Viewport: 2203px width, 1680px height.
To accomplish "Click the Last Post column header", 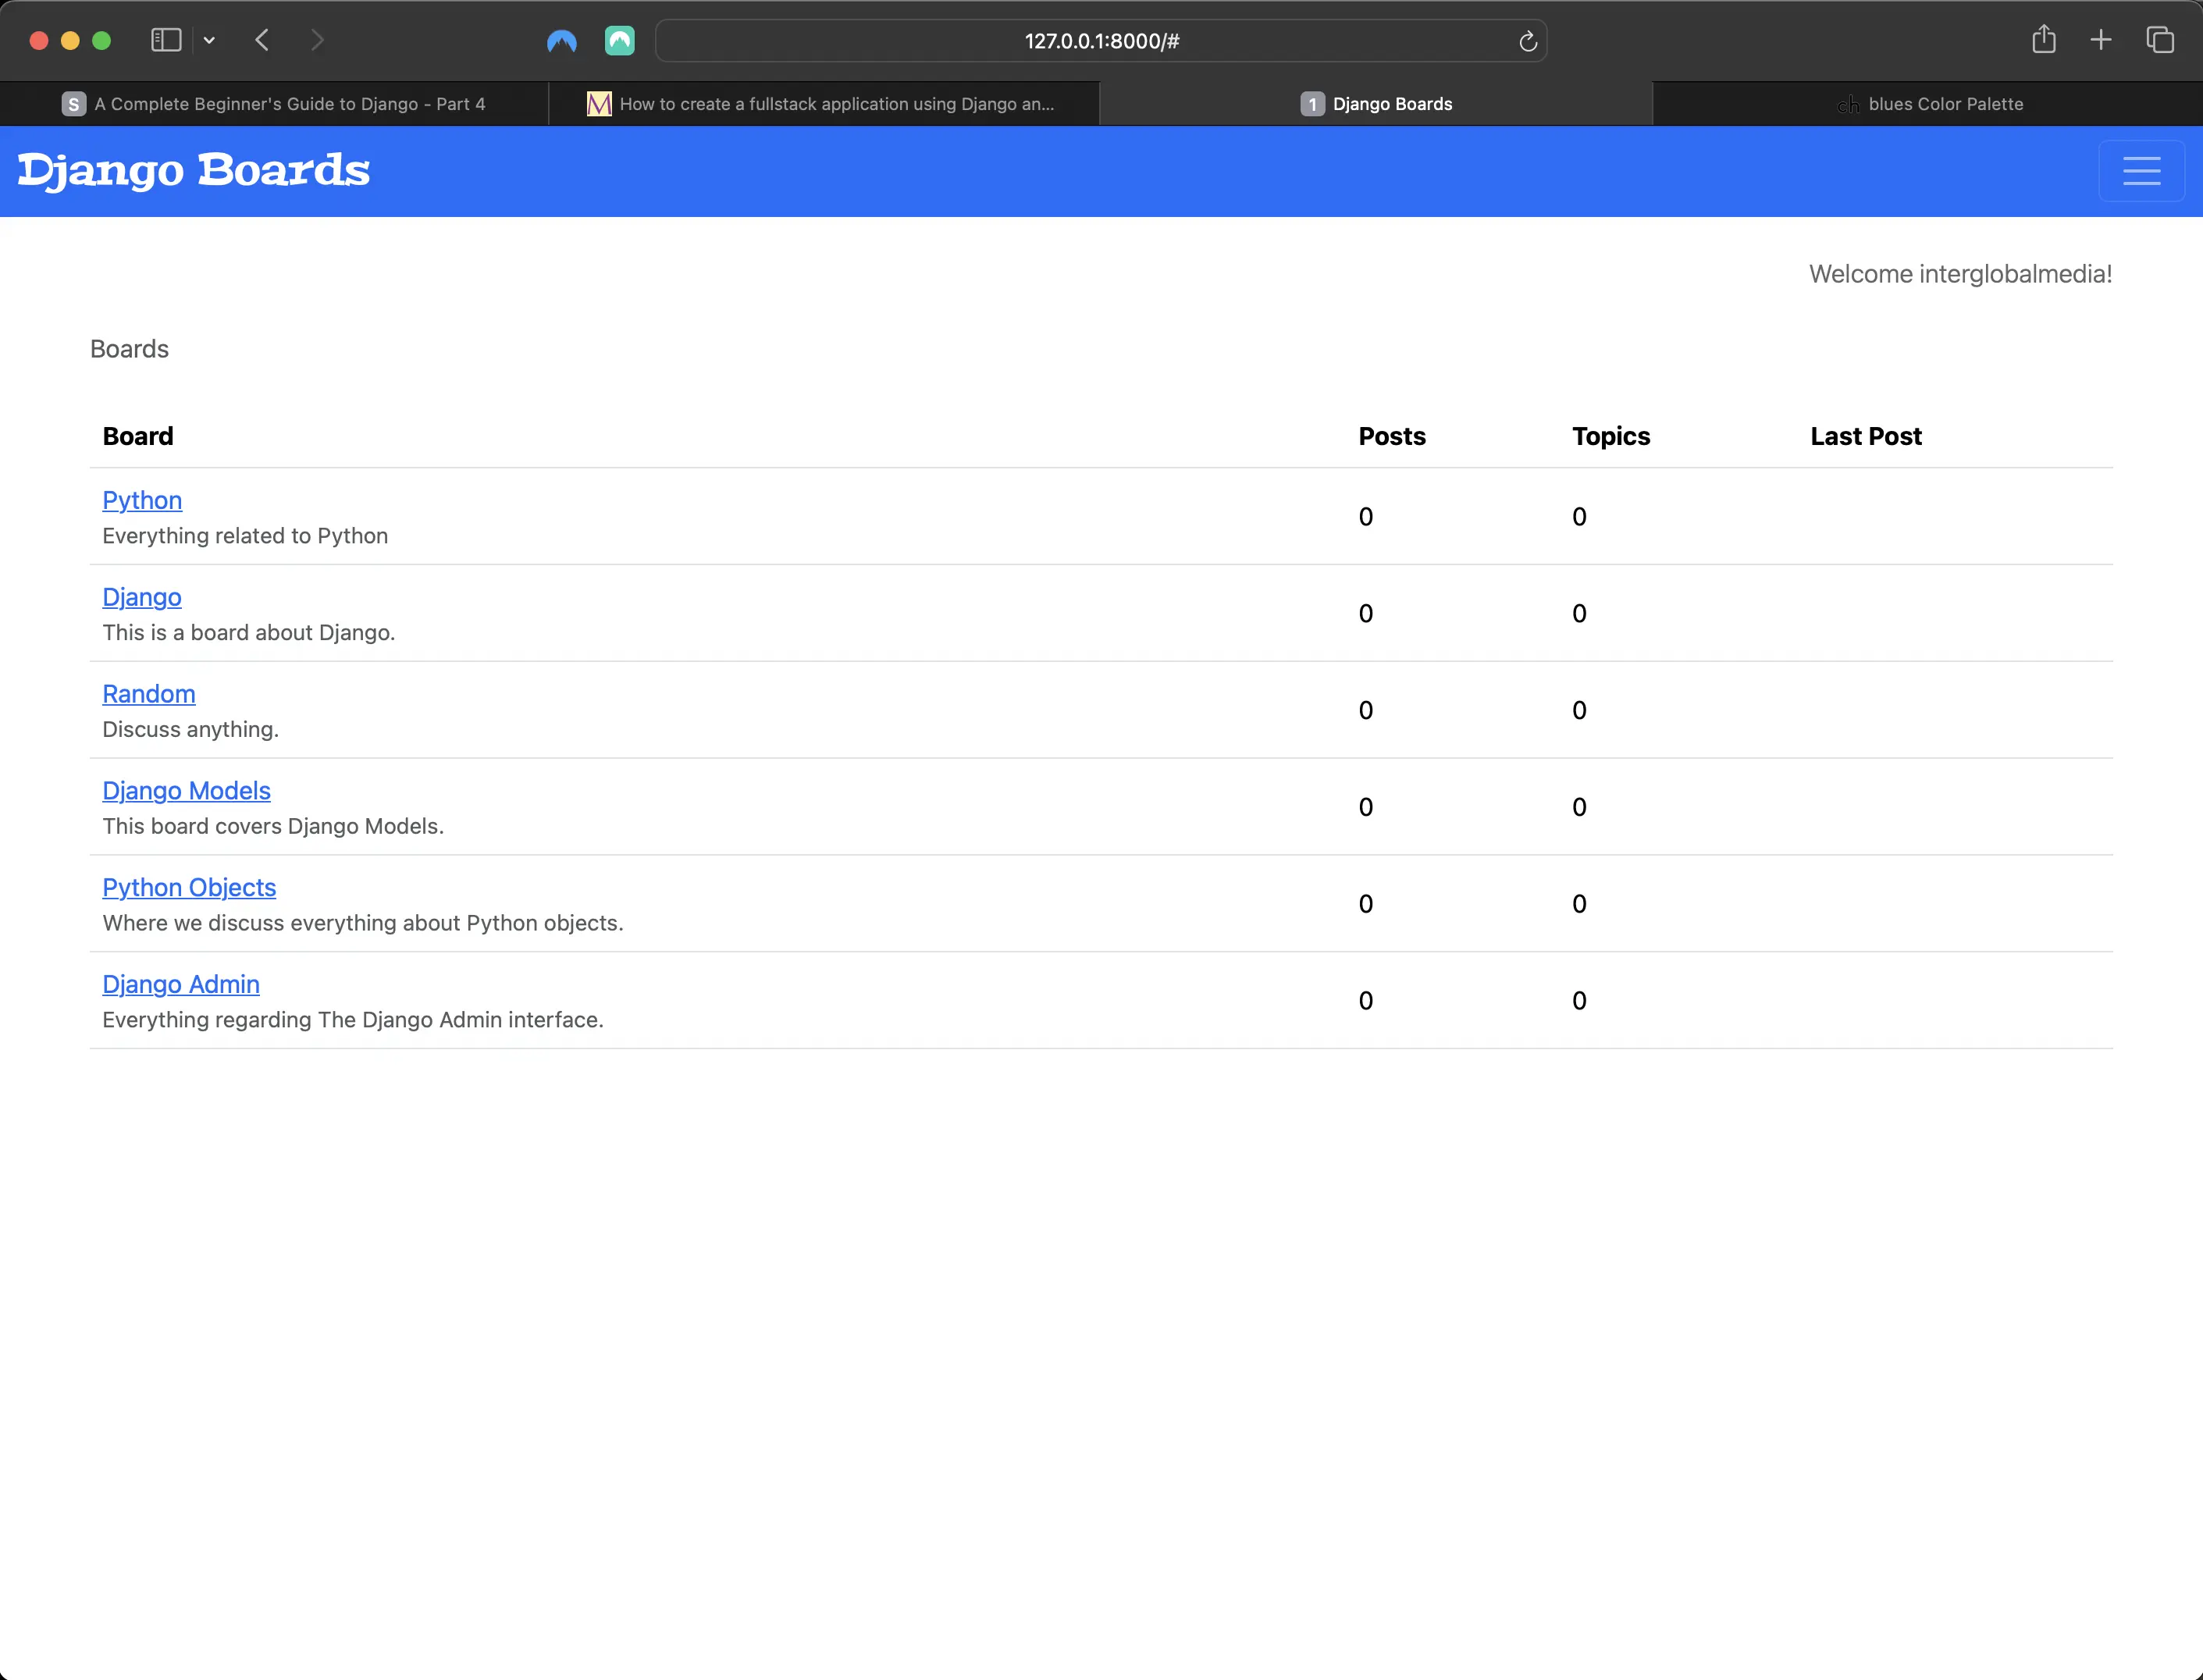I will [1866, 436].
